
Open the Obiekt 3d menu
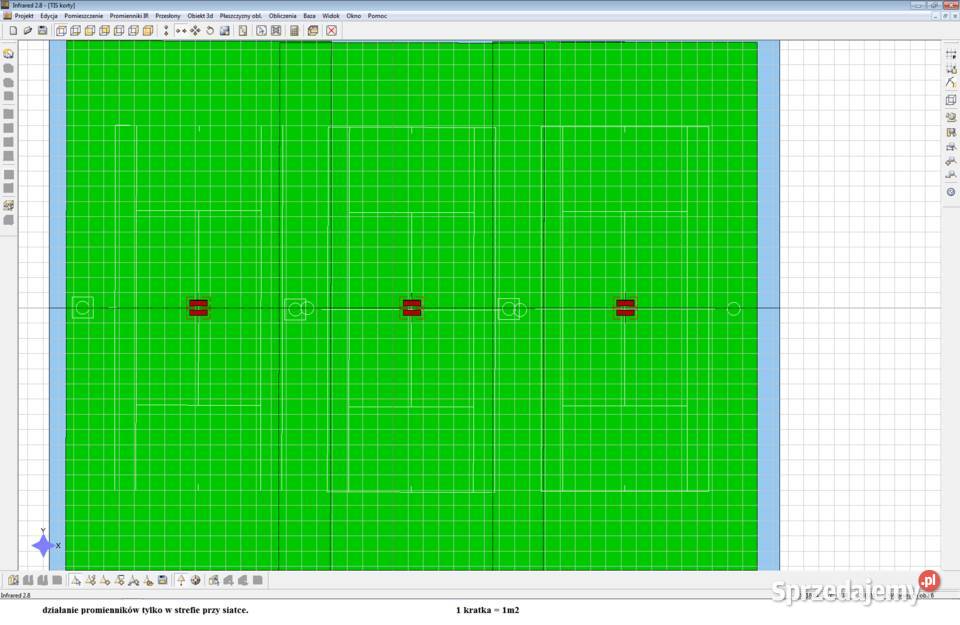[x=200, y=16]
